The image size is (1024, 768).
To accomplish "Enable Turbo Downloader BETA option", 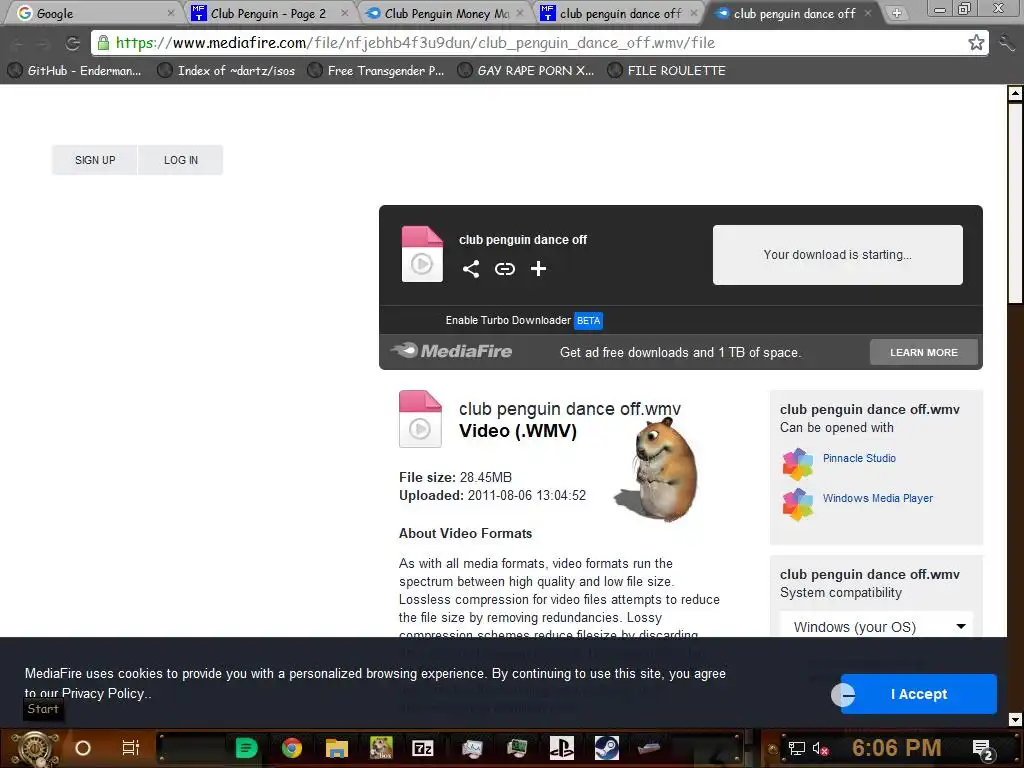I will (x=523, y=320).
